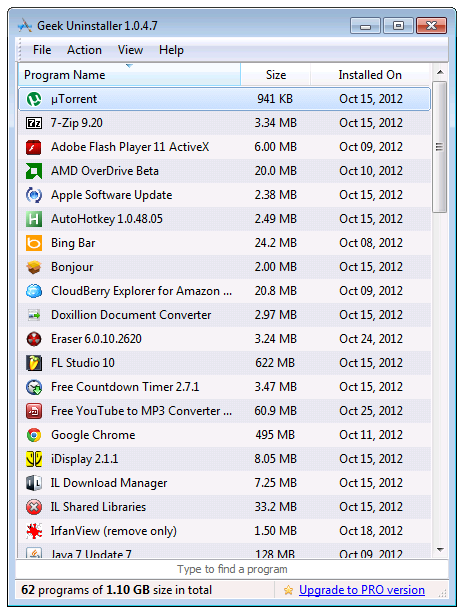Select the Bonjour name text
463x611 pixels.
(x=72, y=267)
